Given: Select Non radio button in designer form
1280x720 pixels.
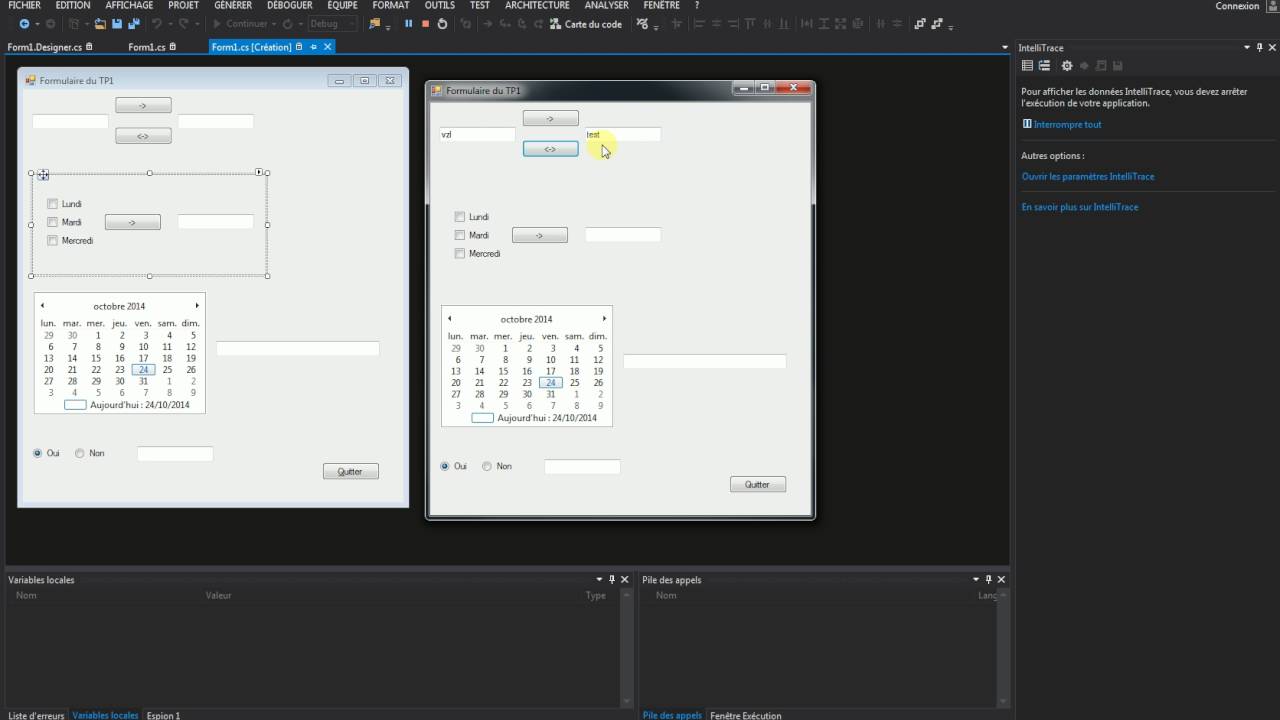Looking at the screenshot, I should coord(80,453).
